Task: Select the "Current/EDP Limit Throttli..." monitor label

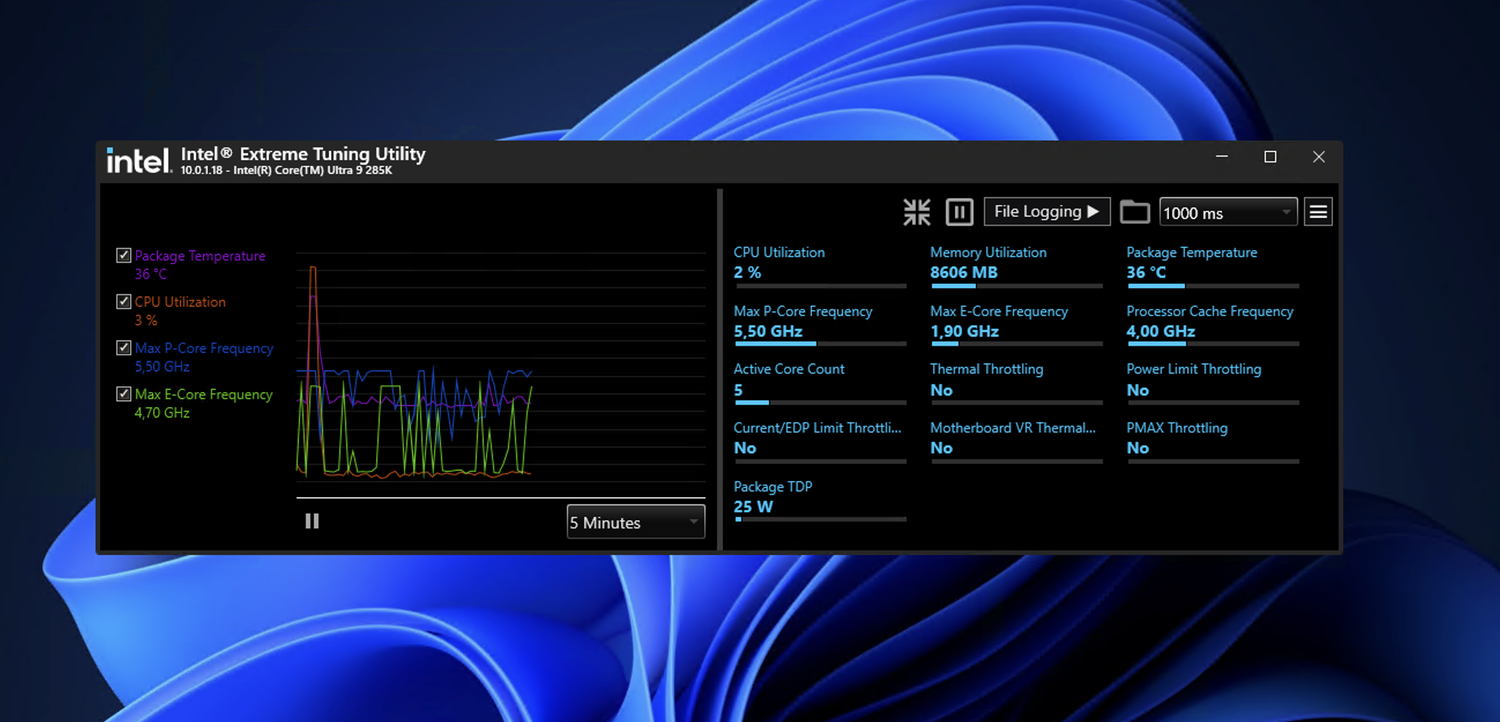Action: click(x=818, y=428)
